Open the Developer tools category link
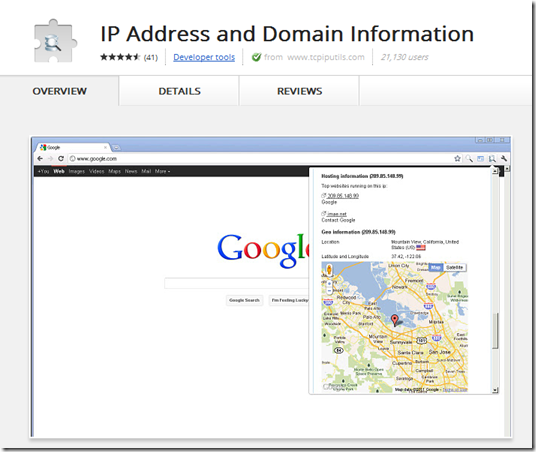Screen dimensions: 536x452 click(x=204, y=57)
